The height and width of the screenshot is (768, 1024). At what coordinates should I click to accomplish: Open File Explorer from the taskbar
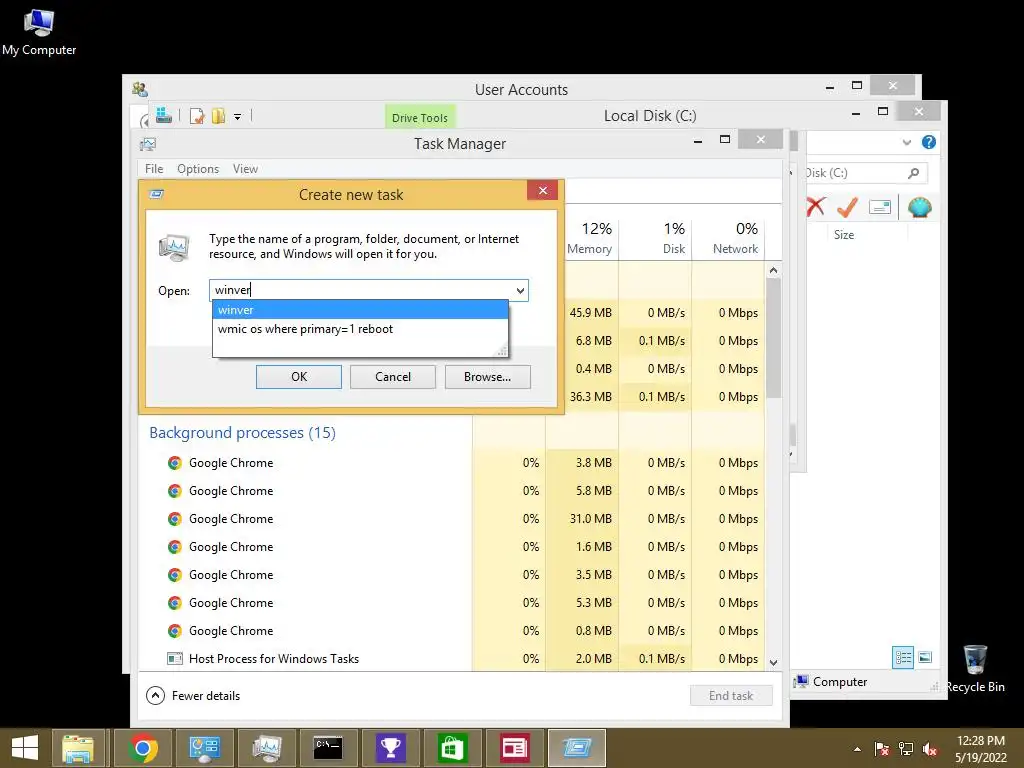click(78, 748)
